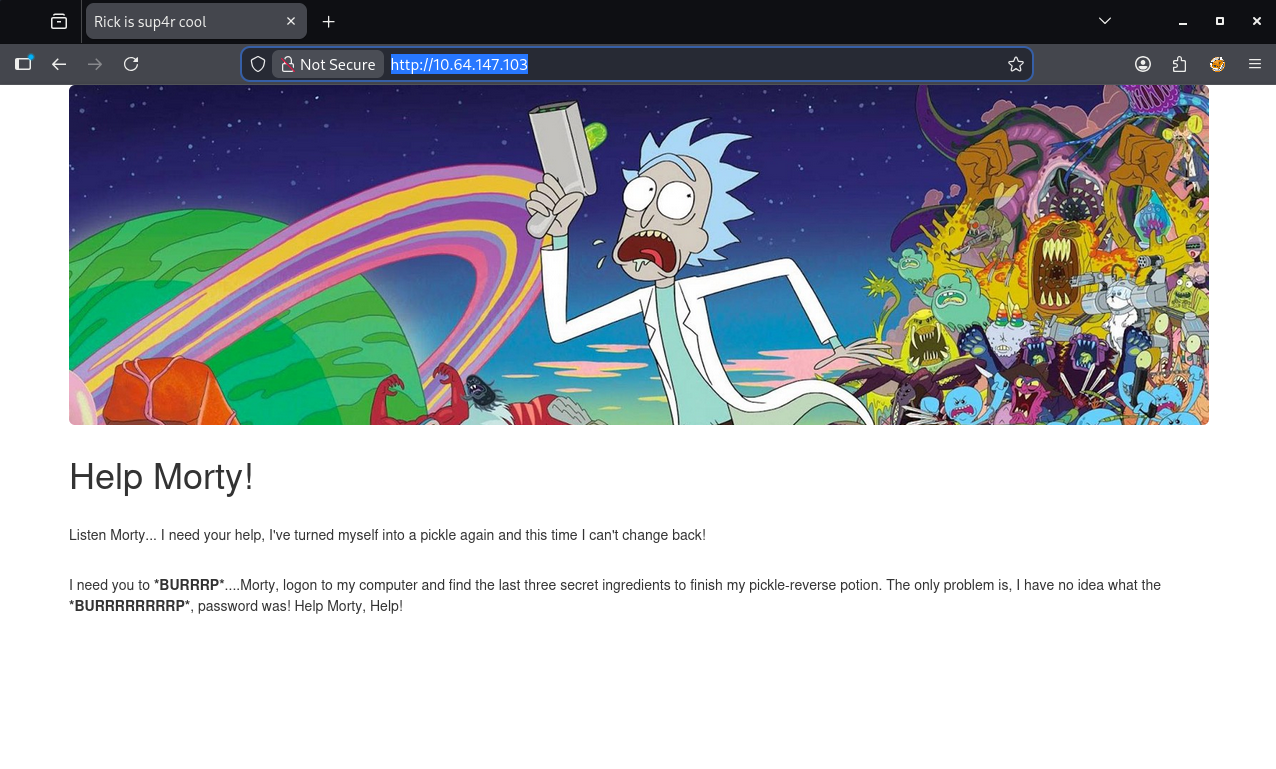The width and height of the screenshot is (1276, 769).
Task: Open Firefox View recent browsing icon
Action: [59, 21]
